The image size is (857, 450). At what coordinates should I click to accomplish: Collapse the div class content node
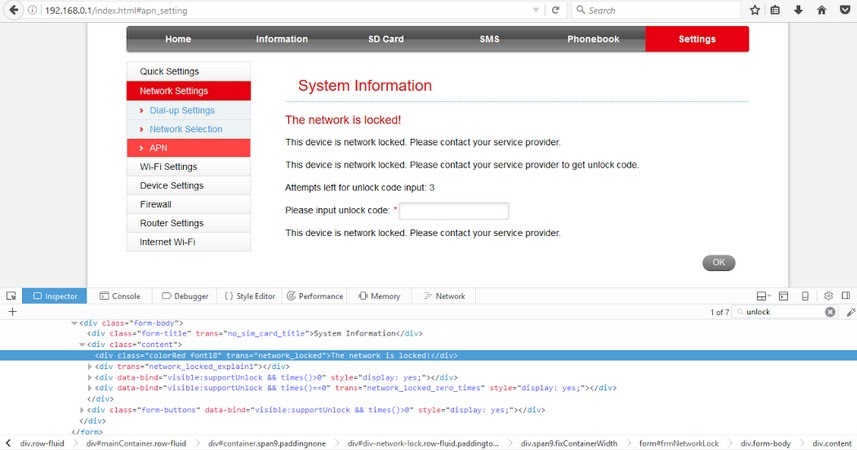pos(82,344)
